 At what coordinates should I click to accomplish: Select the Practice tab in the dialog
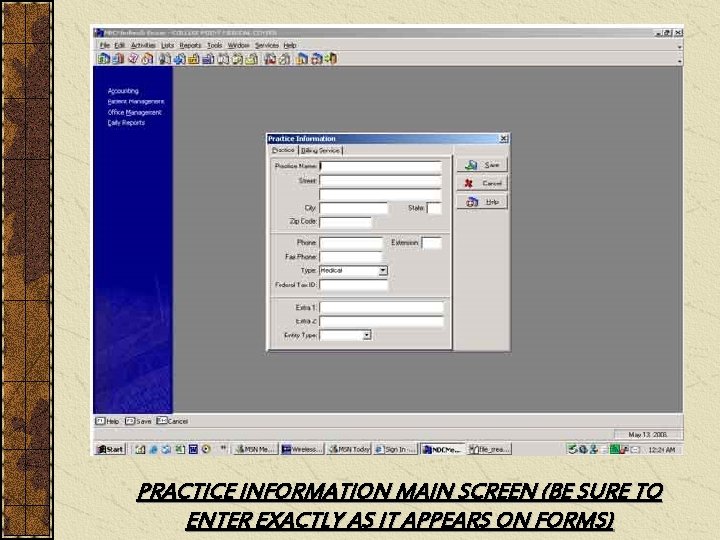pos(283,150)
